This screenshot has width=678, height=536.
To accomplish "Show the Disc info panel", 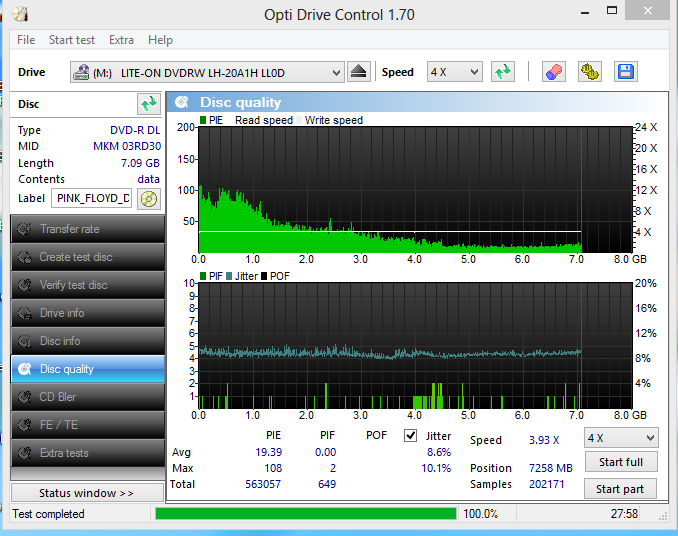I will tap(88, 341).
